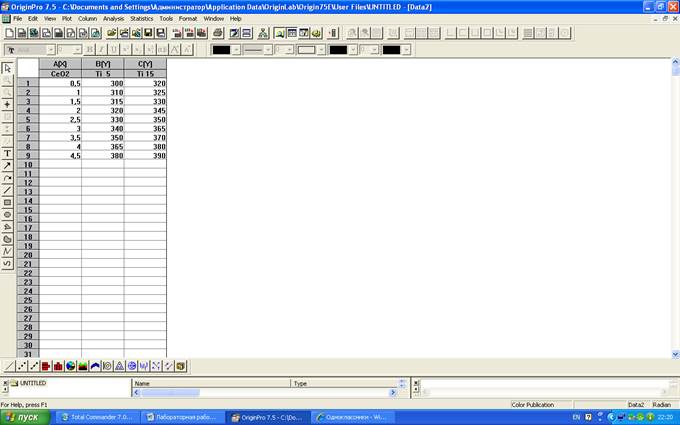This screenshot has height=425, width=680.
Task: Click the cell containing 390 in column C
Action: click(145, 156)
